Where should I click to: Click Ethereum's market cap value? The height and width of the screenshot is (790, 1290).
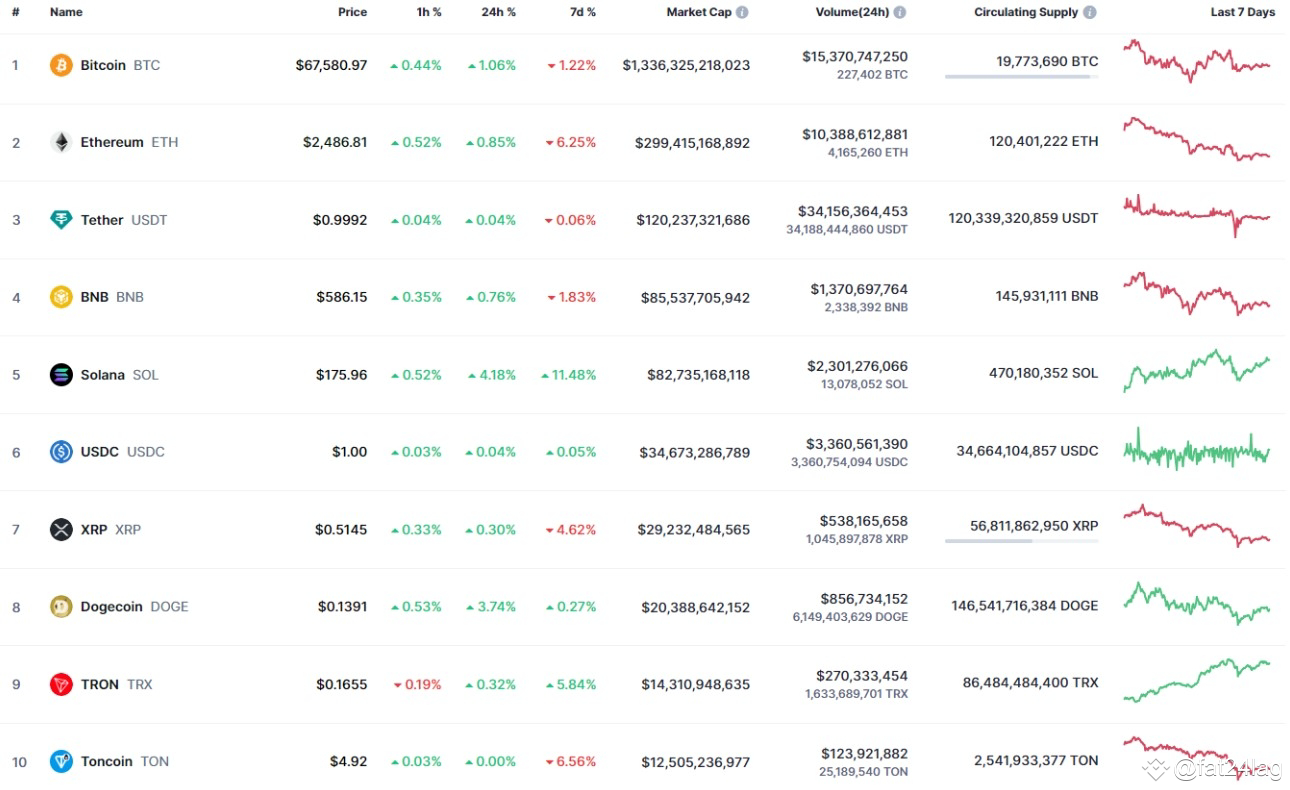tap(692, 143)
